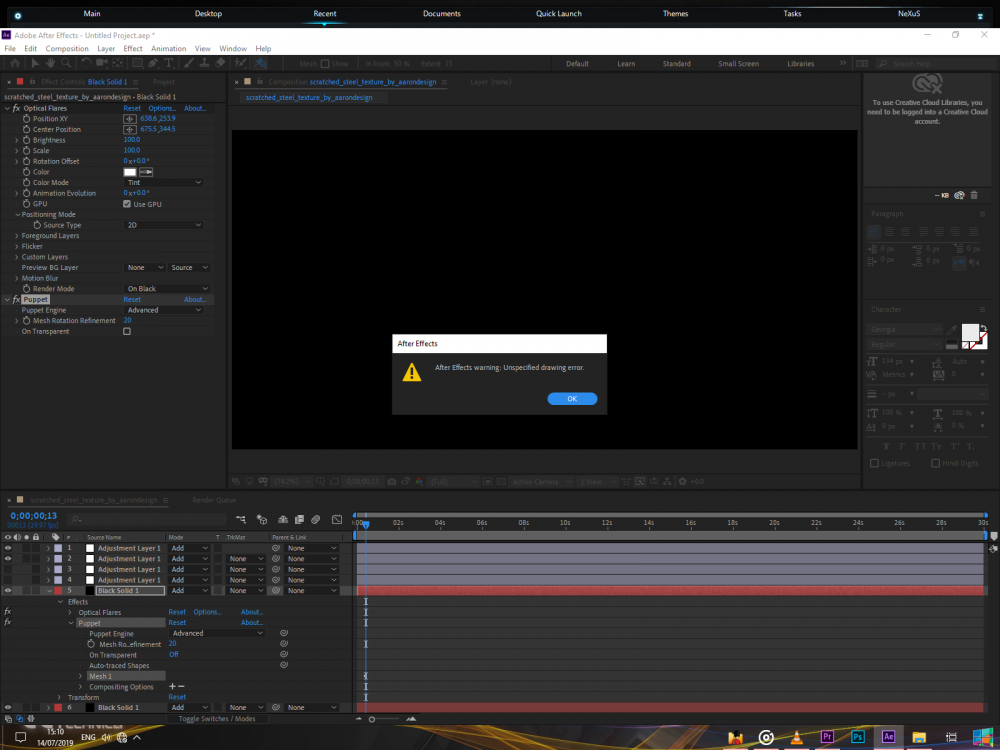Select the Home icon in toolbar
1000x750 pixels.
pyautogui.click(x=15, y=63)
